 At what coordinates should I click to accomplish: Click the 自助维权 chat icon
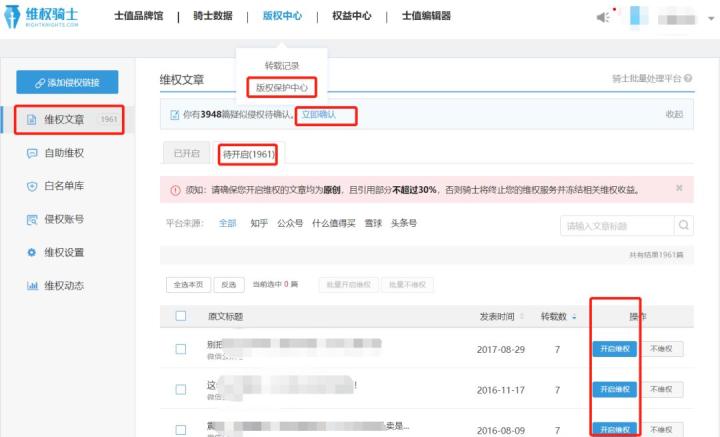(x=32, y=153)
